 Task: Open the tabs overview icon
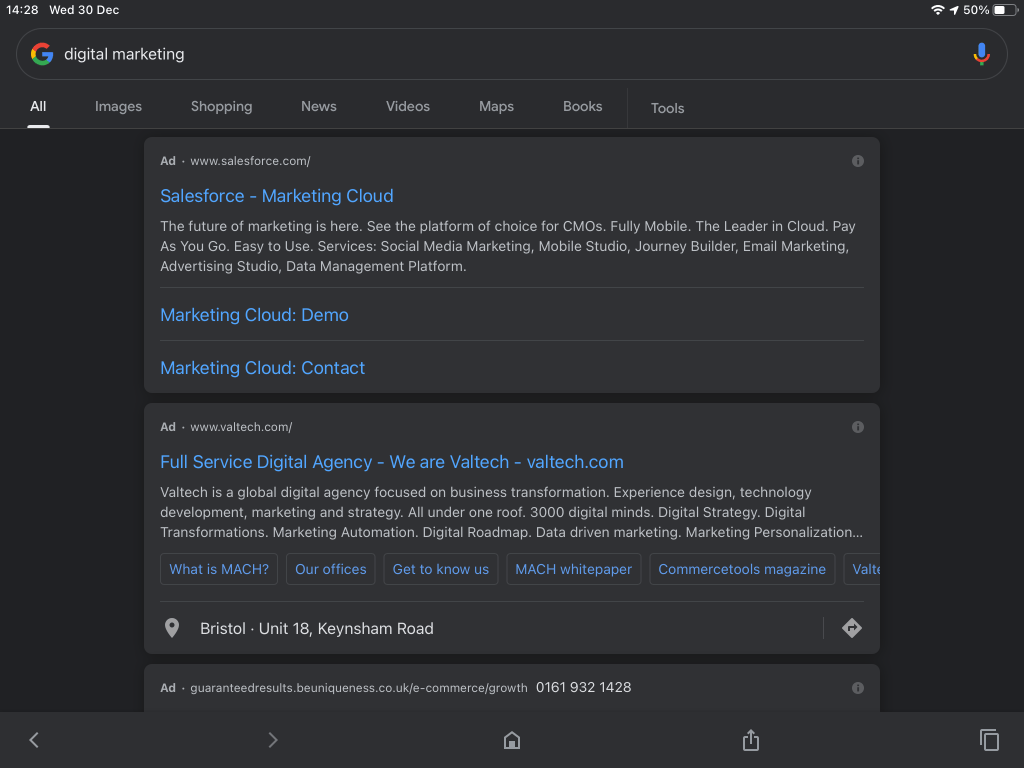pos(989,740)
